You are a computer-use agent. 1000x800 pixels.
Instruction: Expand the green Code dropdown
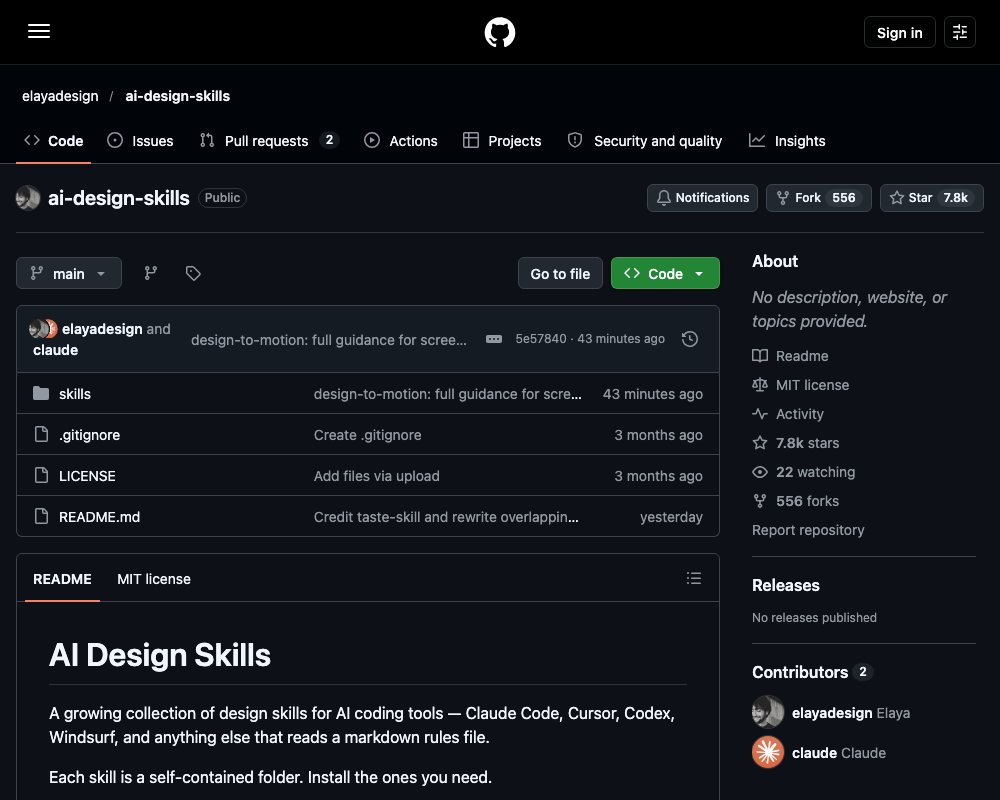(665, 274)
